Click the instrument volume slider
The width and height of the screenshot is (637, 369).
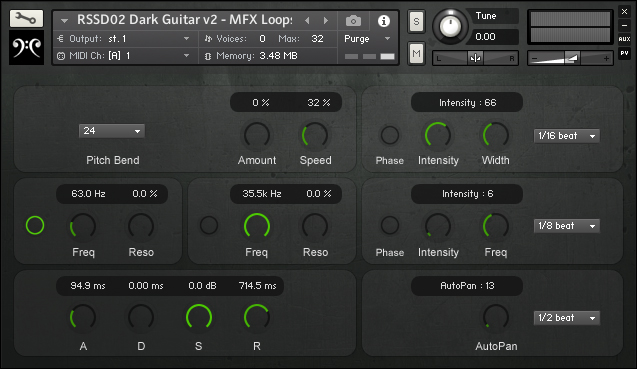tap(570, 59)
